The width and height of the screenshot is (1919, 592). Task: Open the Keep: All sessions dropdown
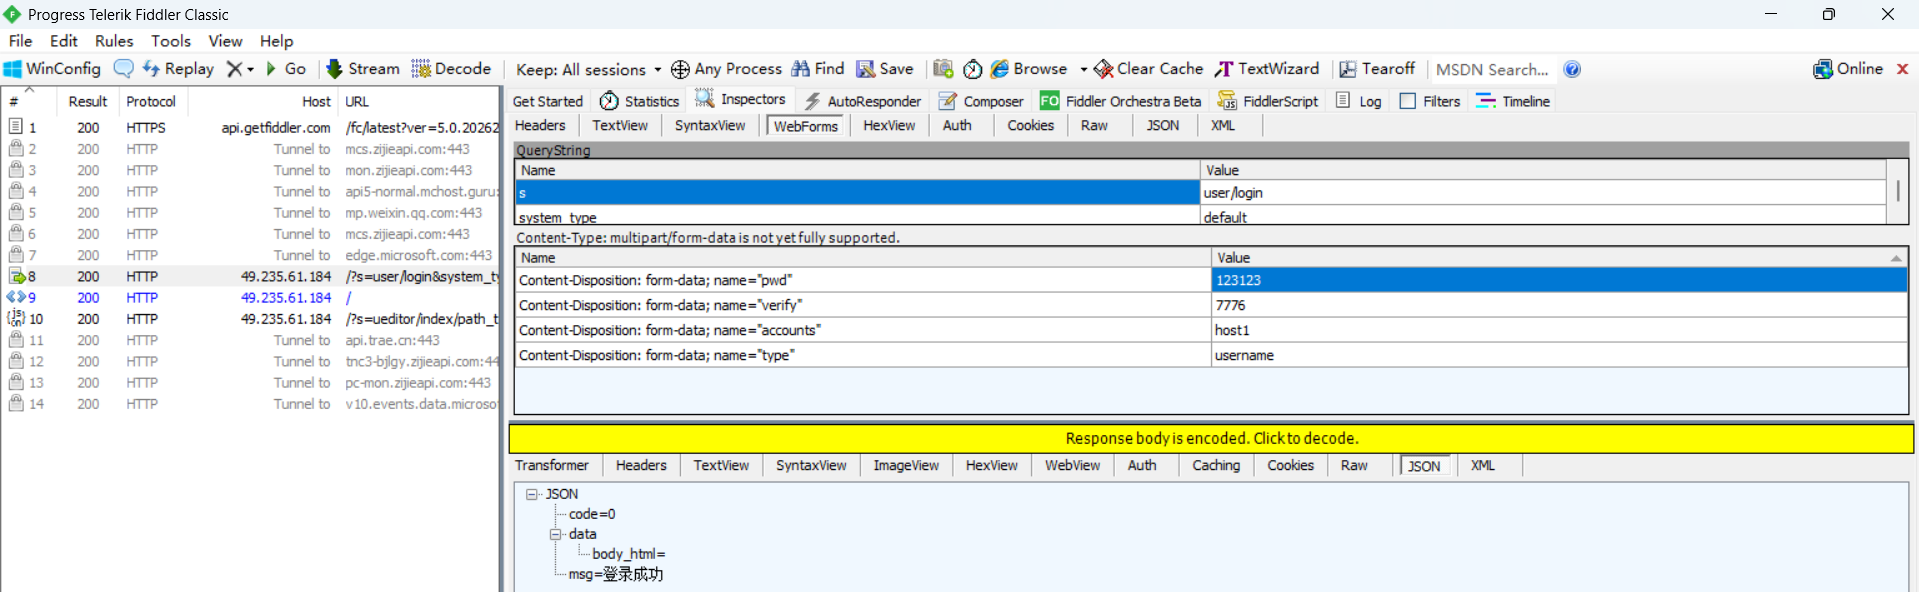(588, 69)
